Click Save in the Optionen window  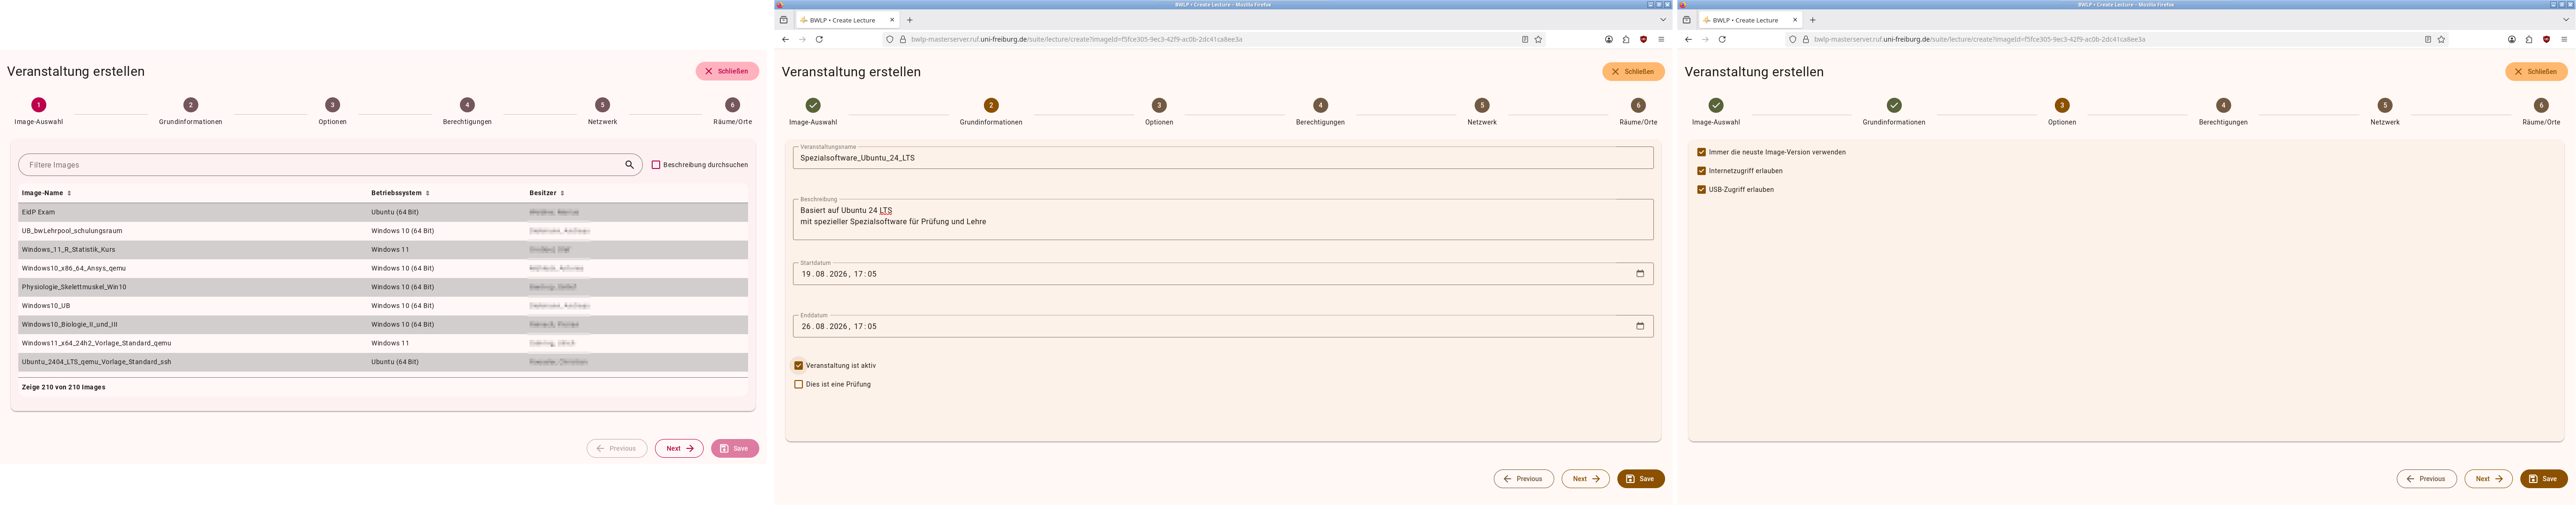[2544, 479]
